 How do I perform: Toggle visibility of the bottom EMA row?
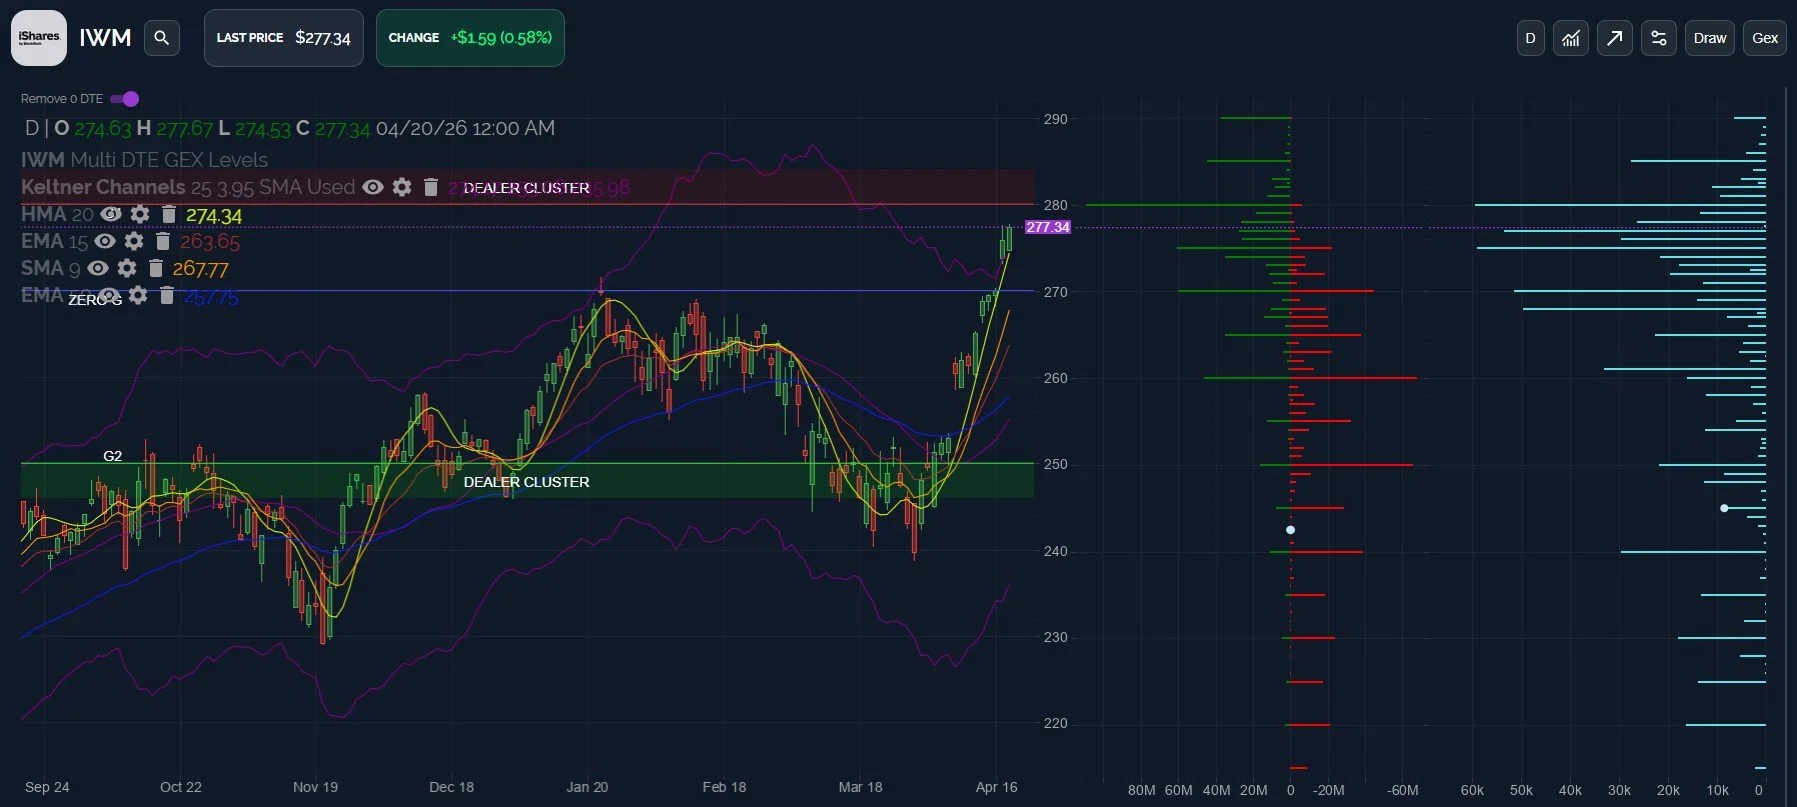coord(109,295)
